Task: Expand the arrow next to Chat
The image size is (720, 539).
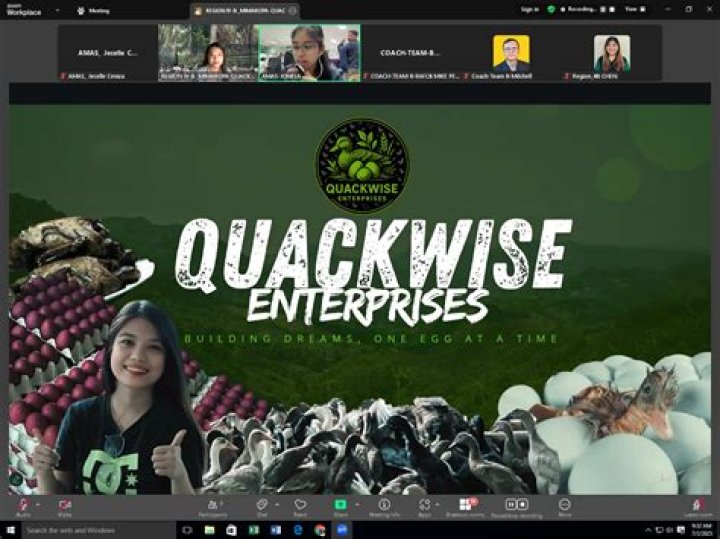Action: coord(276,501)
